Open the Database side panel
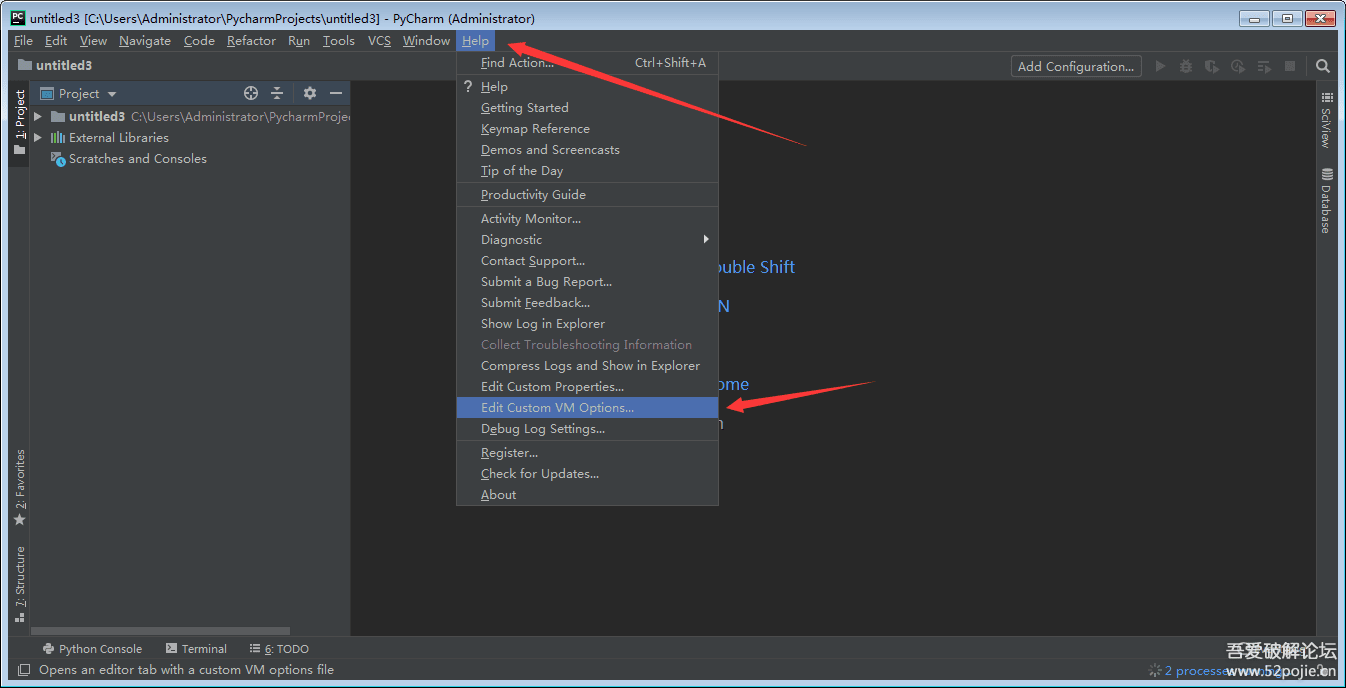The width and height of the screenshot is (1346, 688). click(1327, 200)
